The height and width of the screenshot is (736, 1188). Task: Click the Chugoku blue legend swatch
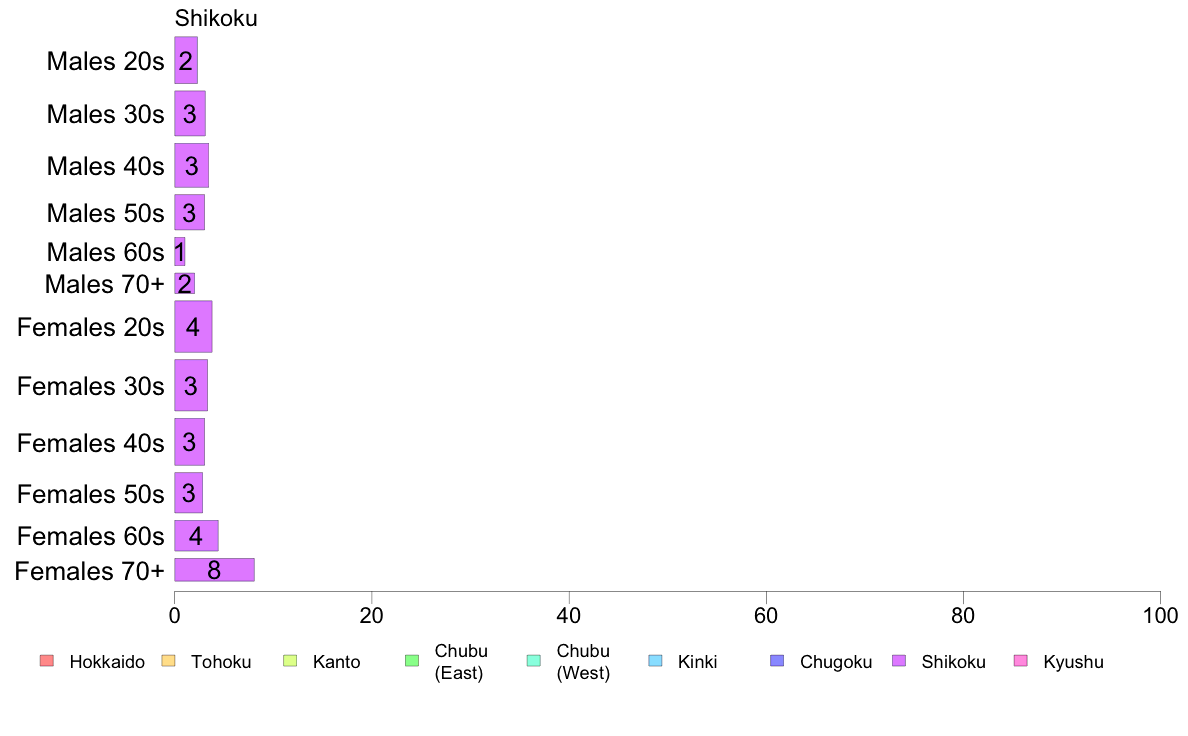point(777,661)
